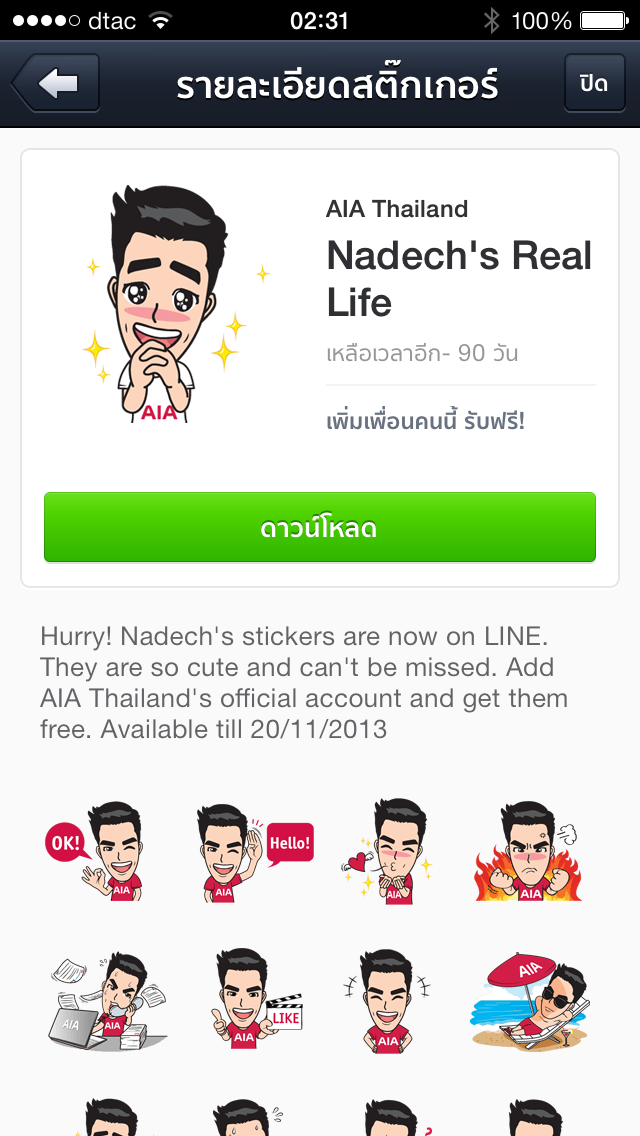Close the sticker details with ปิด button
Image resolution: width=640 pixels, height=1136 pixels.
[x=594, y=83]
